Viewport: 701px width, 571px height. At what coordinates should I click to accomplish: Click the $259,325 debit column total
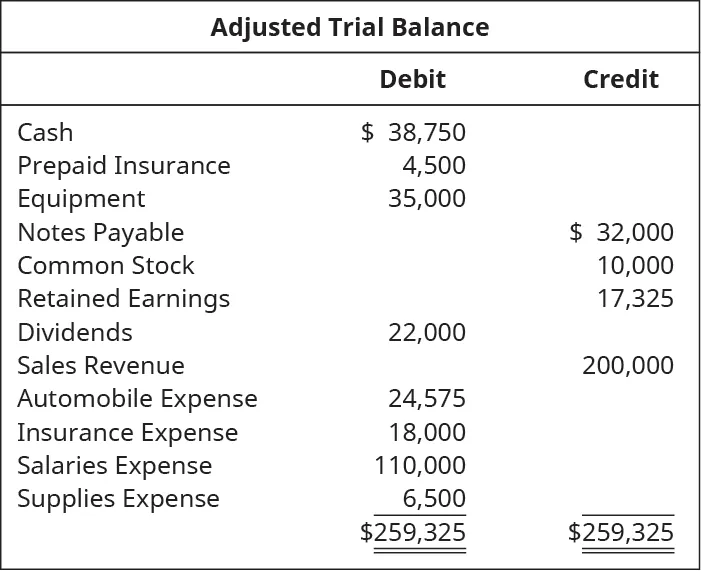point(413,533)
